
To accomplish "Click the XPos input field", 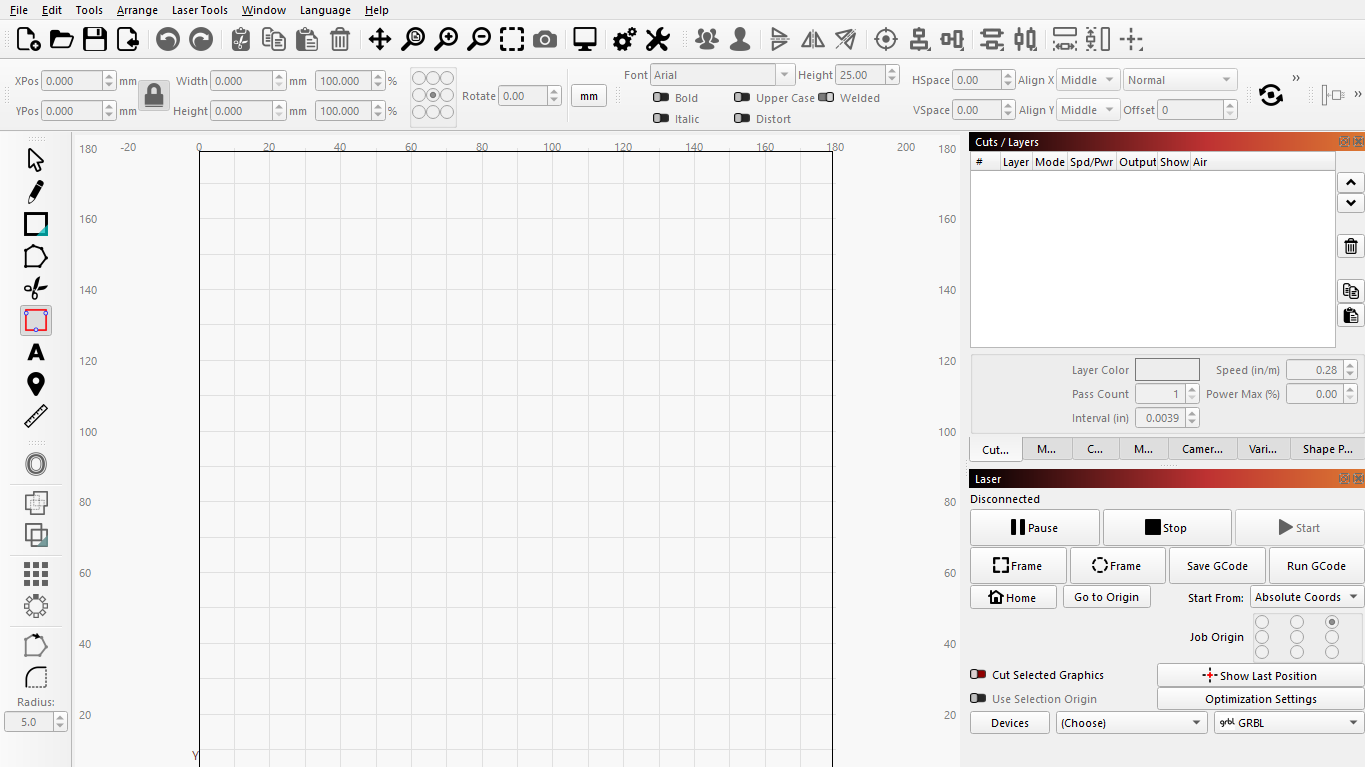I will pyautogui.click(x=72, y=81).
